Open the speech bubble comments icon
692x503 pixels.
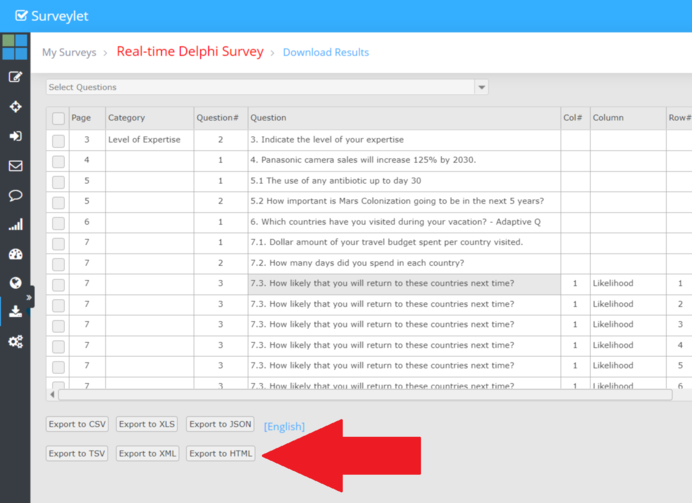(x=15, y=195)
